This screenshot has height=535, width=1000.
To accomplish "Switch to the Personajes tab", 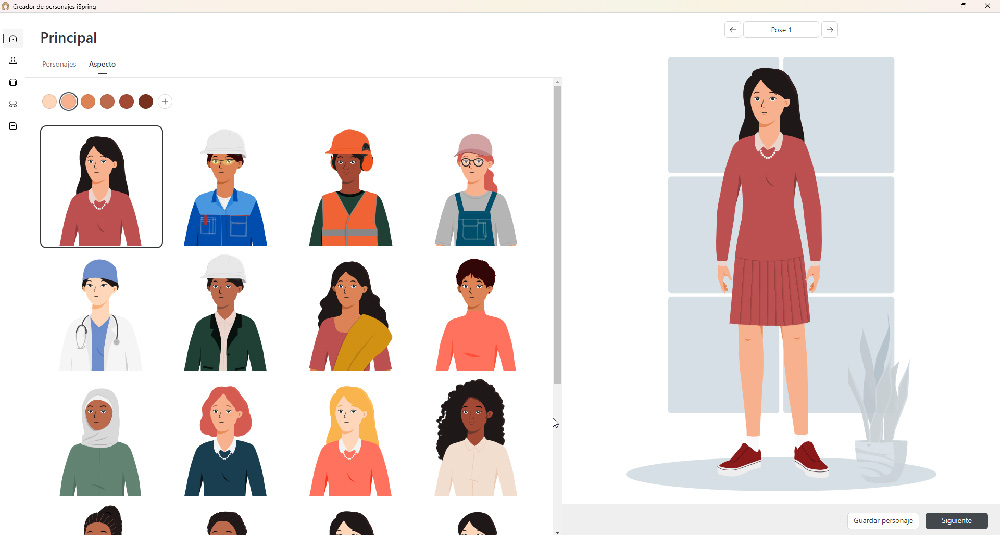I will 59,64.
